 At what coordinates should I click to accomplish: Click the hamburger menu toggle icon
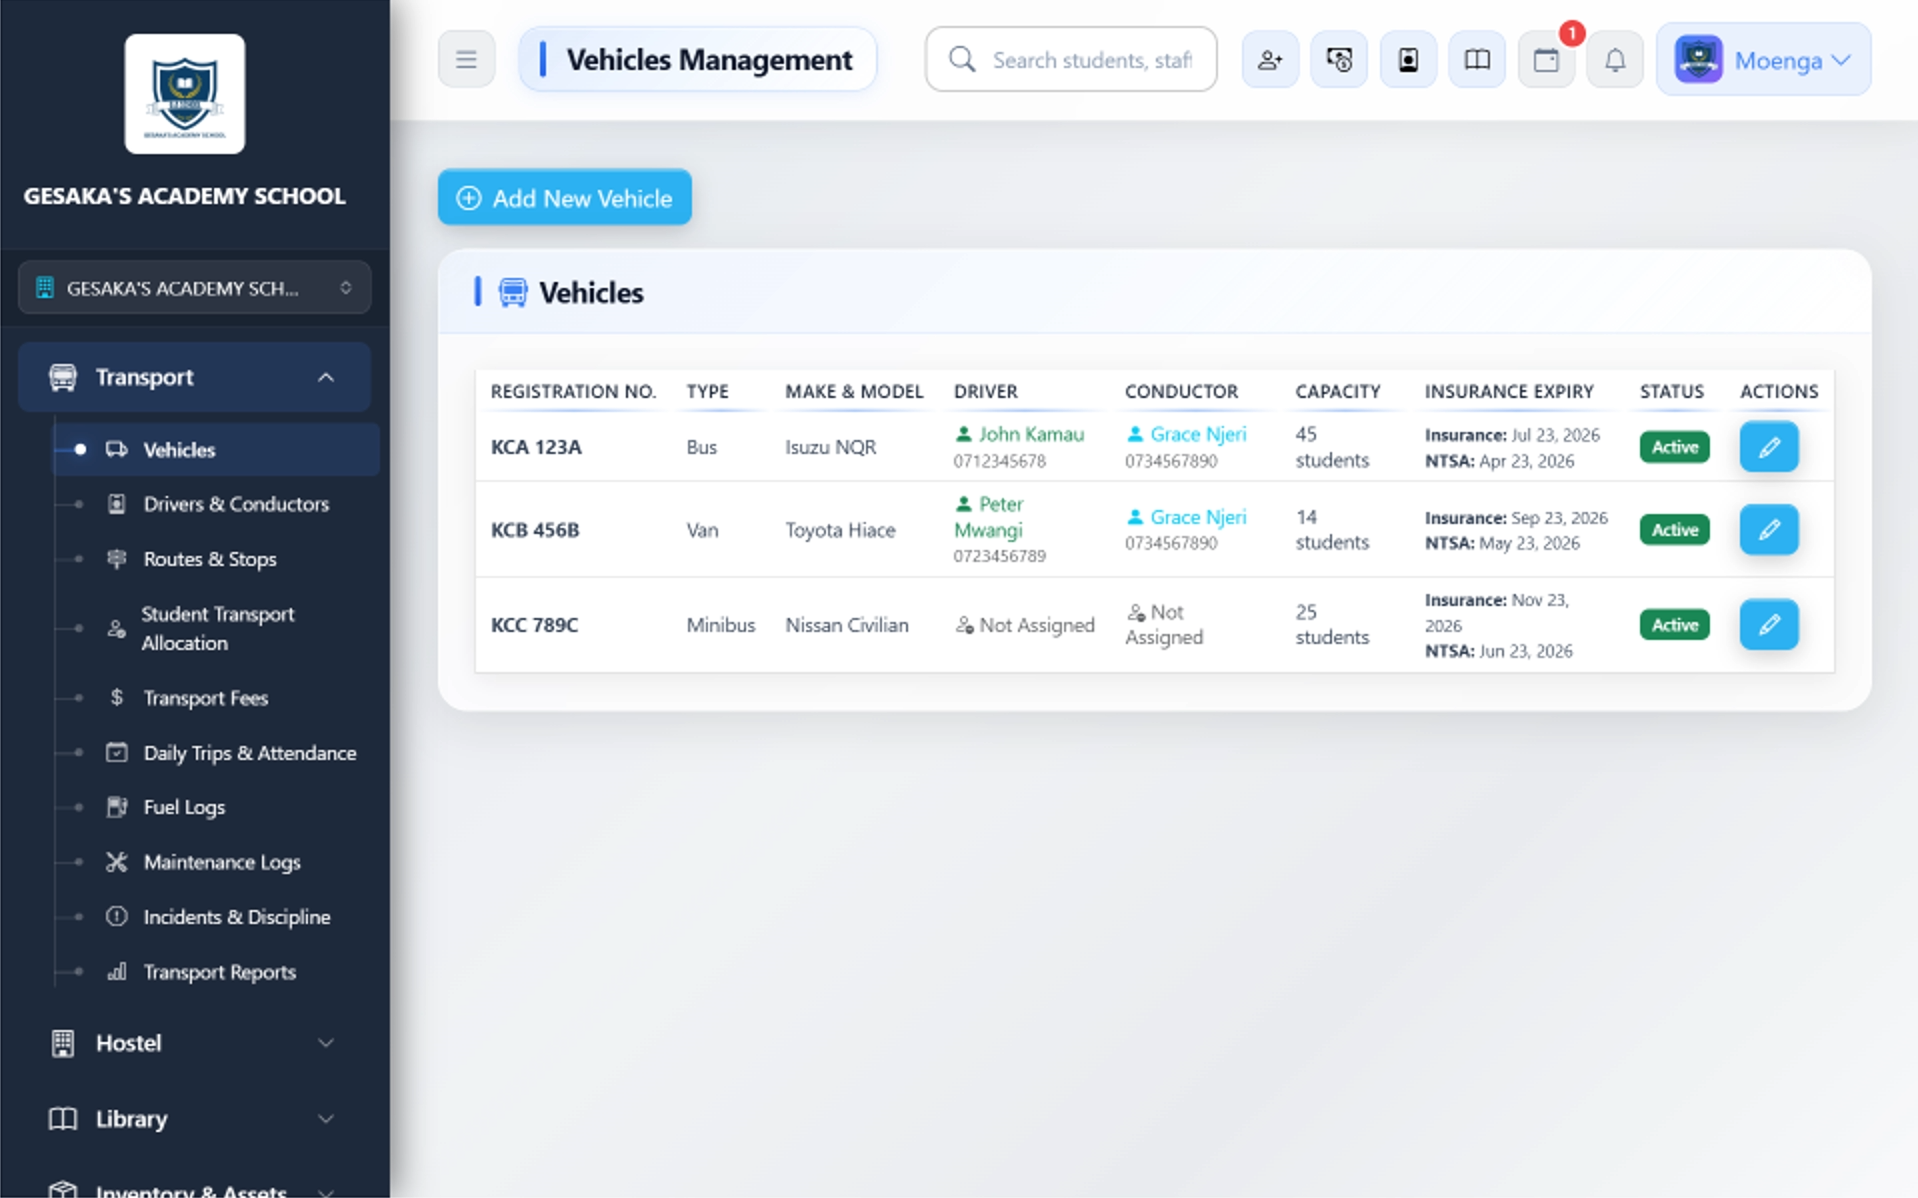[466, 60]
